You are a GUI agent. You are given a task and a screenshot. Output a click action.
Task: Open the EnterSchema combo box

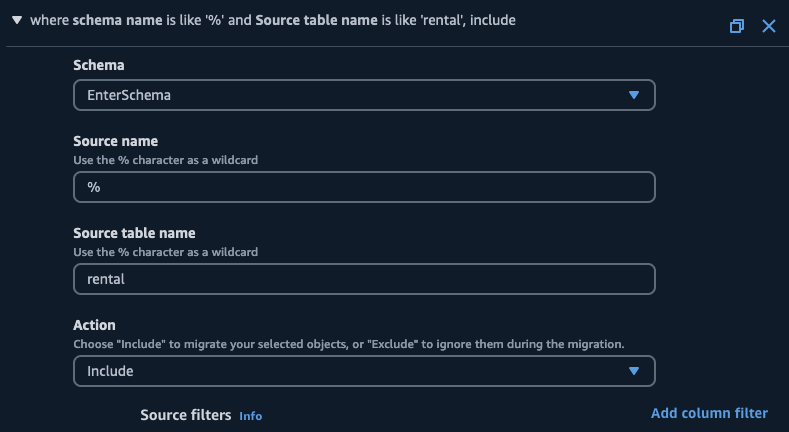[x=350, y=95]
